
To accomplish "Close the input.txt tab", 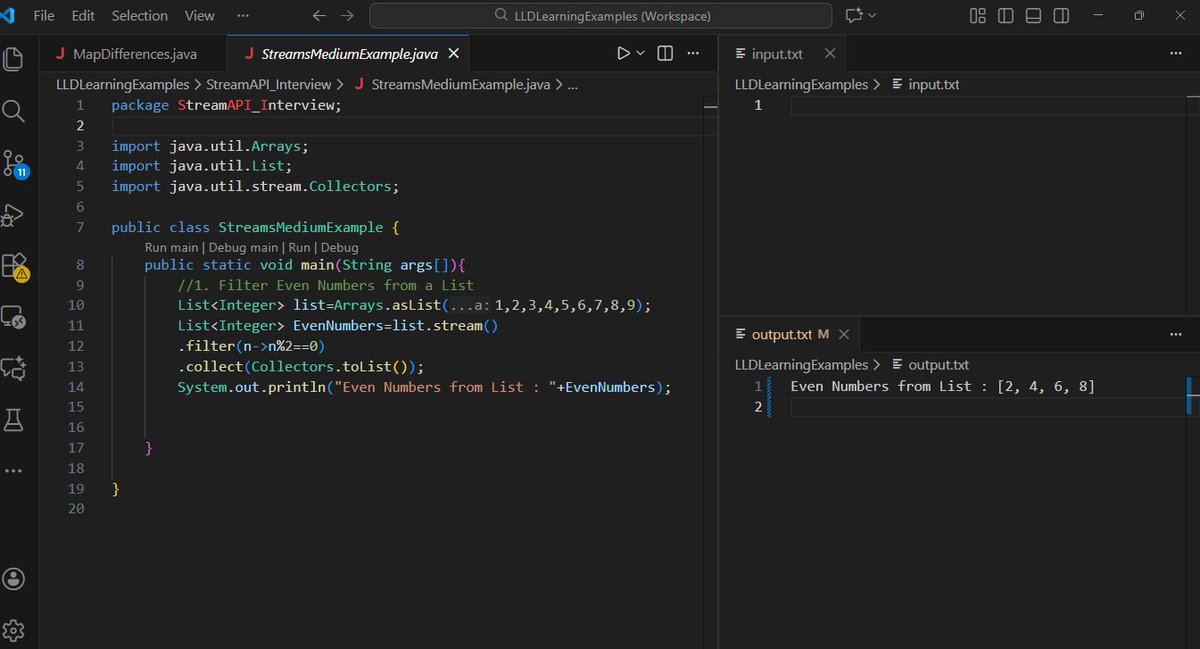I will tap(830, 53).
